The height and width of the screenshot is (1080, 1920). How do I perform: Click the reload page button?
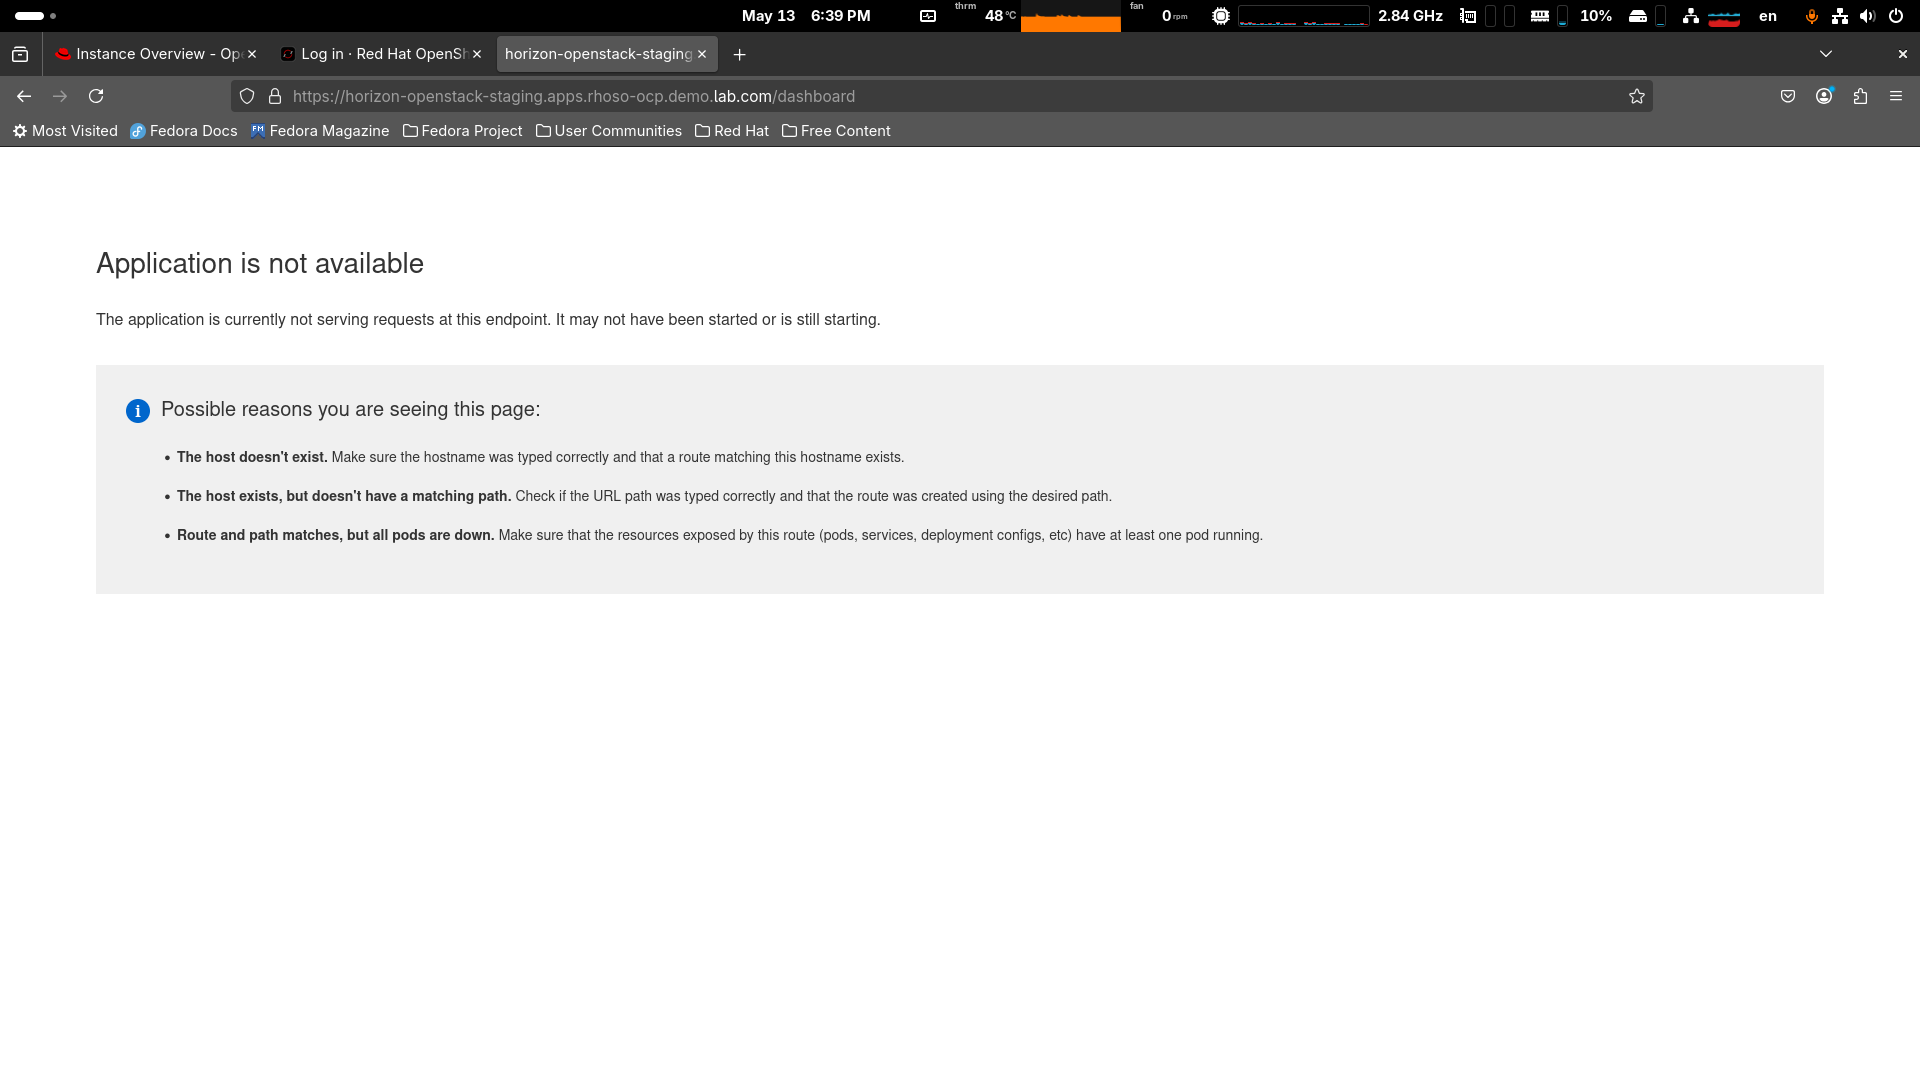[96, 96]
